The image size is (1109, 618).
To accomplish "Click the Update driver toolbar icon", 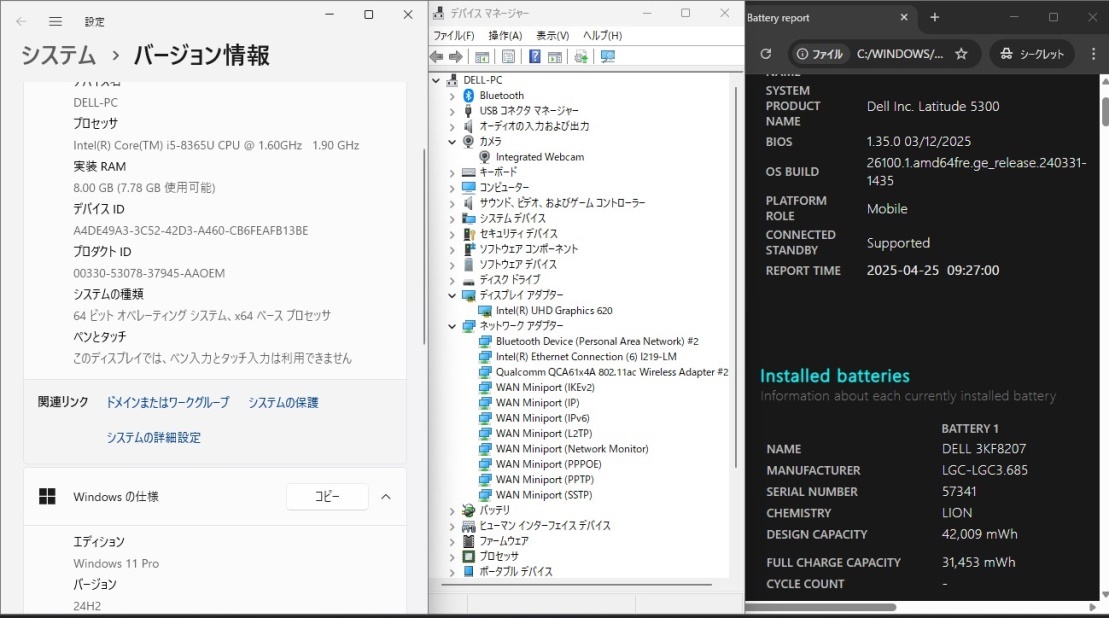I will (581, 57).
